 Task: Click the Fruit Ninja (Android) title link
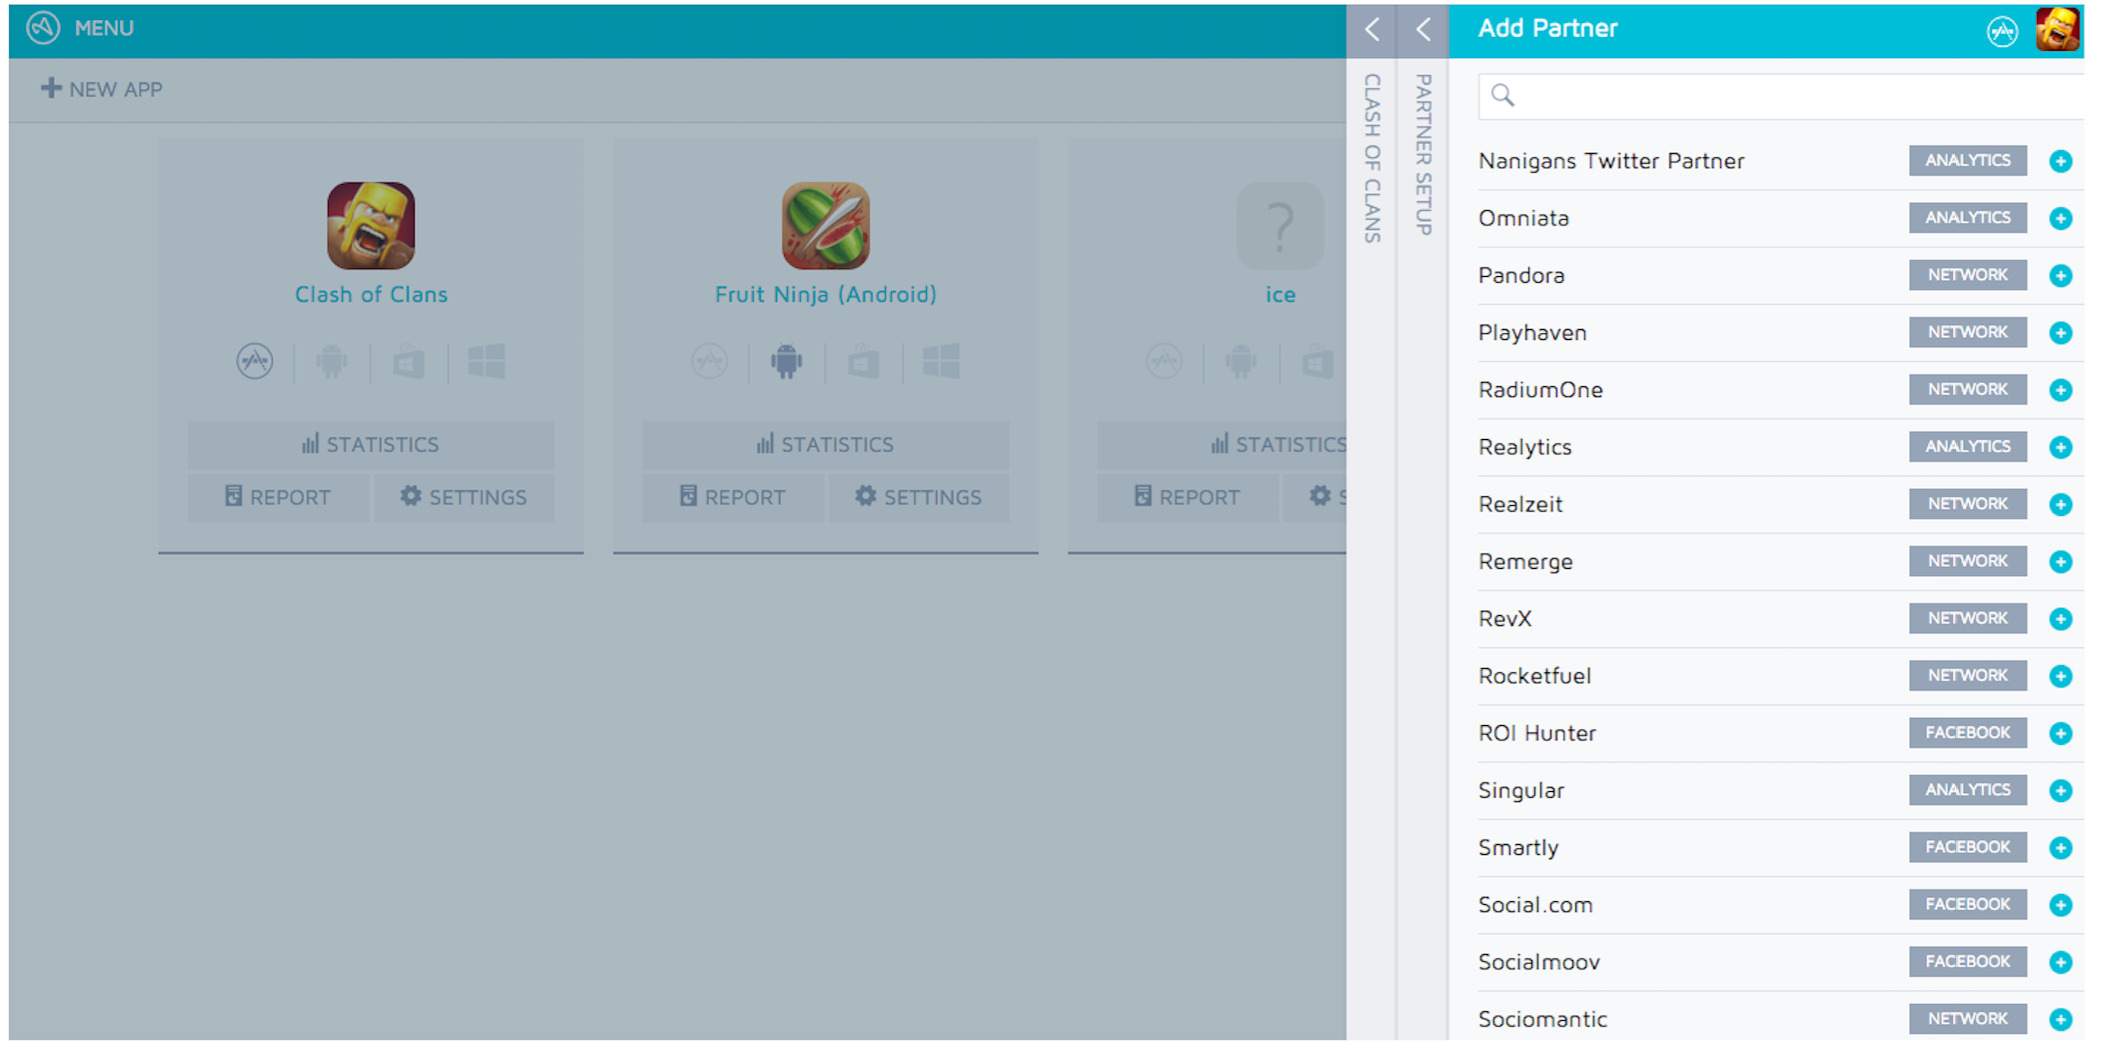tap(826, 294)
